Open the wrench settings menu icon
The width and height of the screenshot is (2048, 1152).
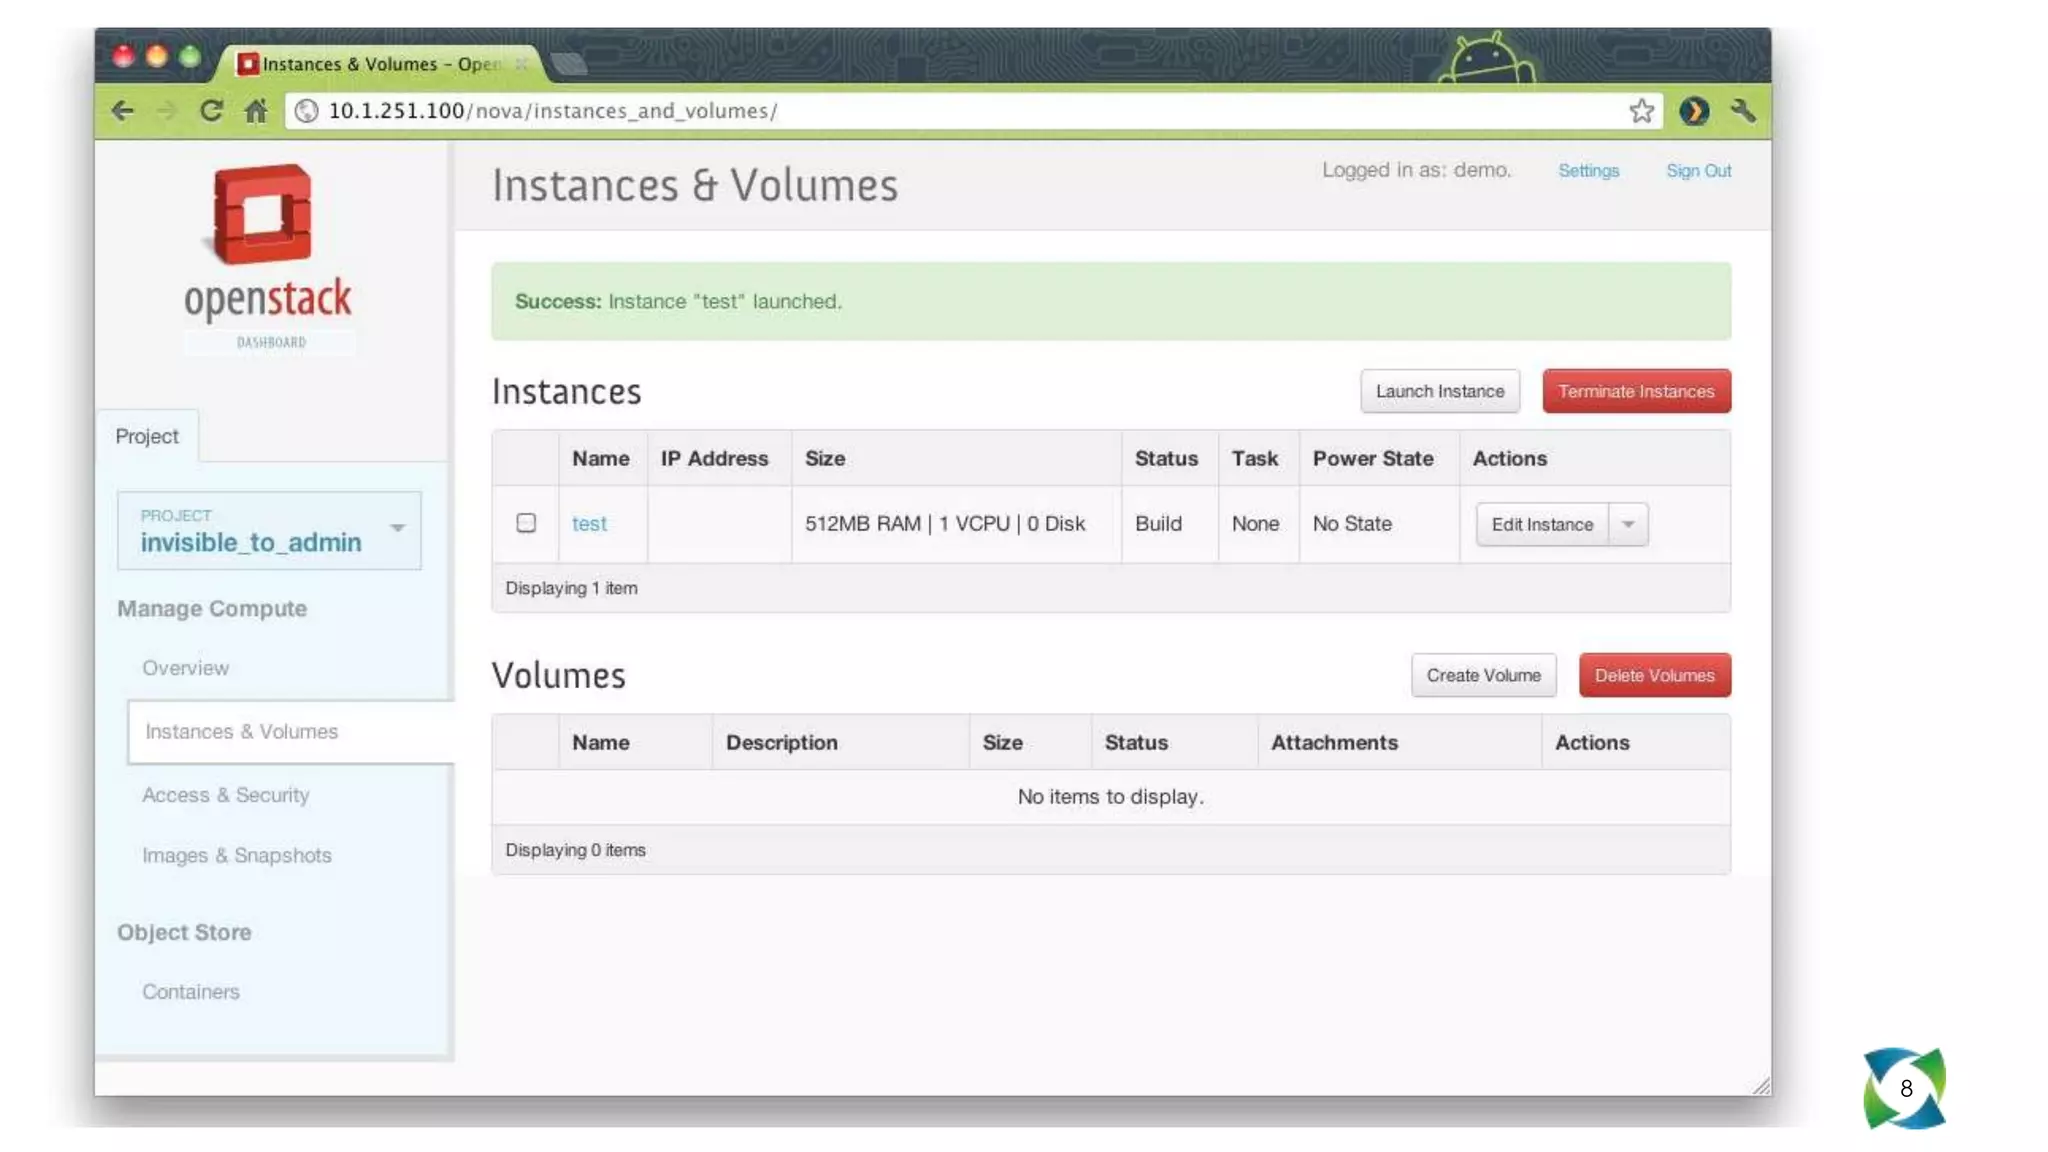(x=1743, y=111)
